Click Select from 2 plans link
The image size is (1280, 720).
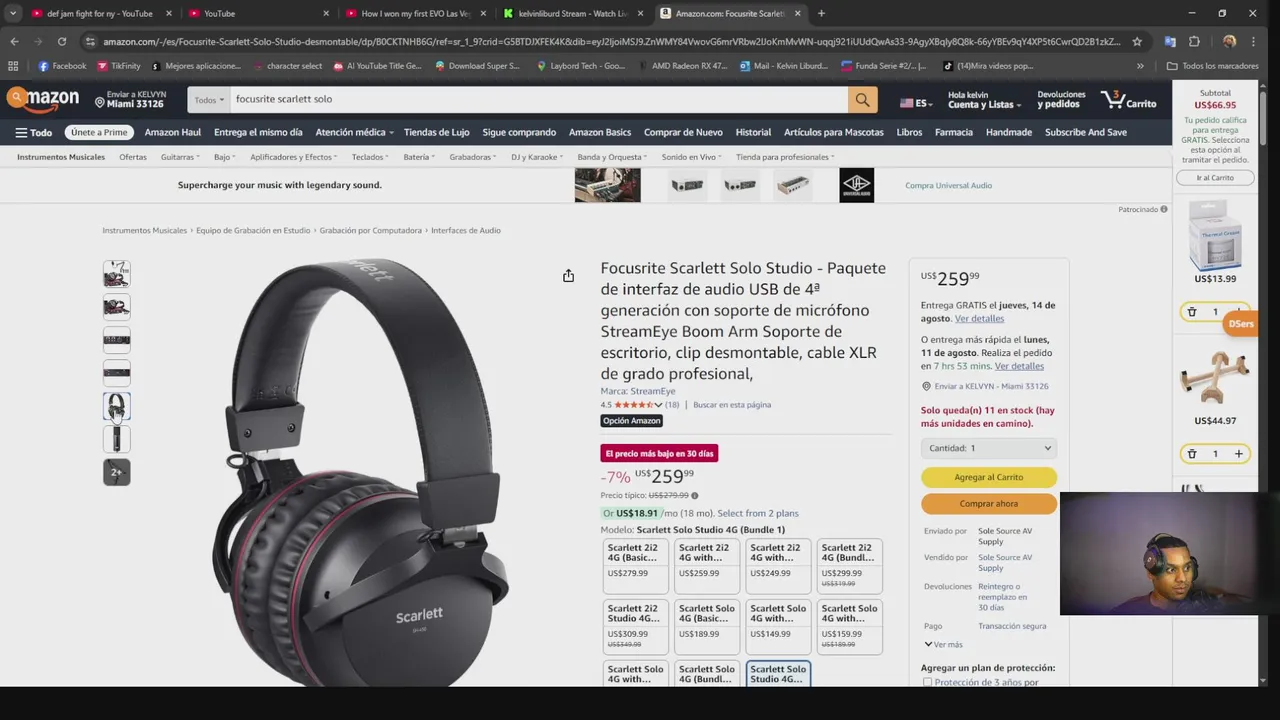tap(757, 513)
